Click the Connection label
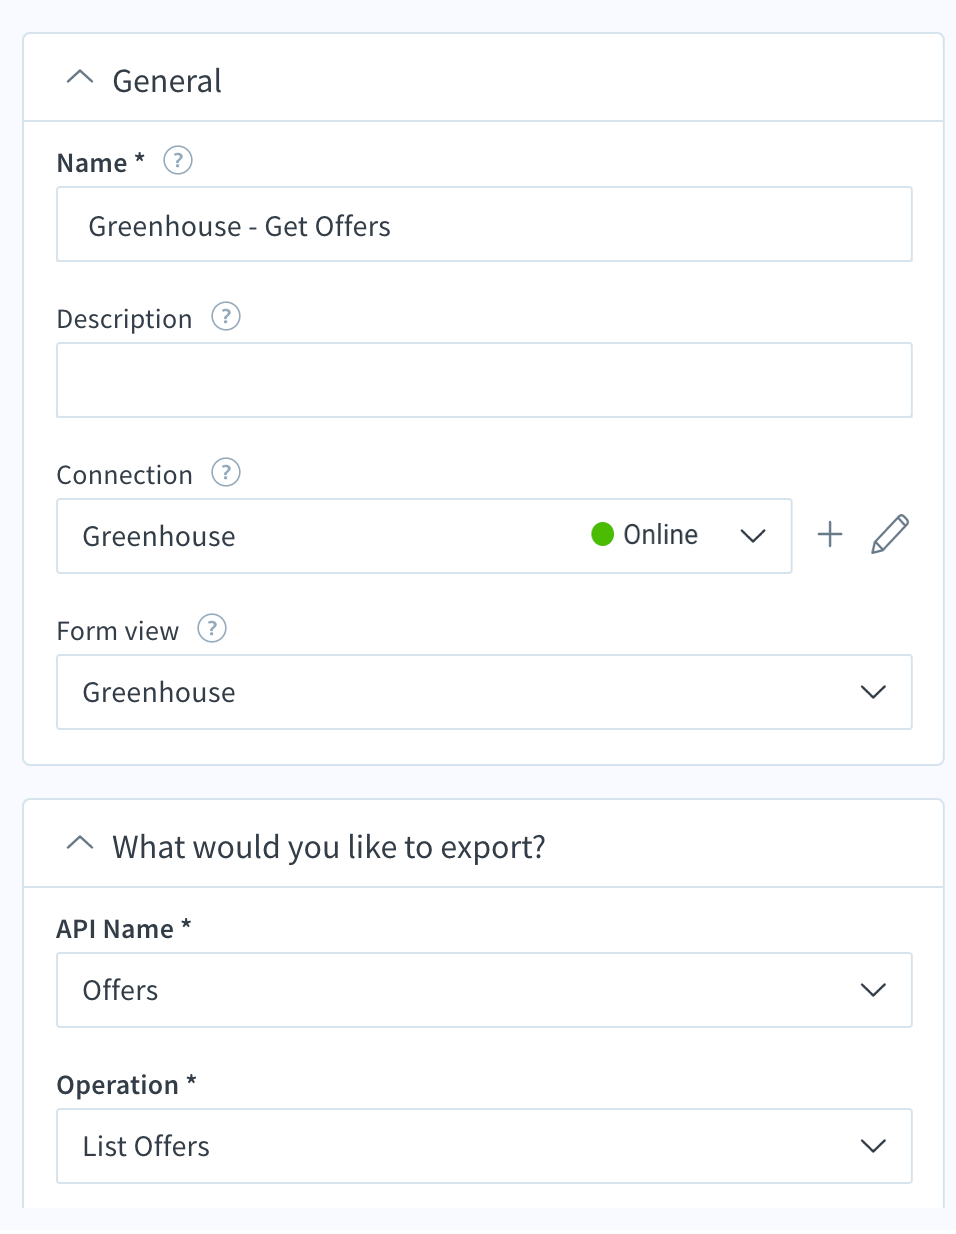Image resolution: width=956 pixels, height=1234 pixels. (124, 475)
